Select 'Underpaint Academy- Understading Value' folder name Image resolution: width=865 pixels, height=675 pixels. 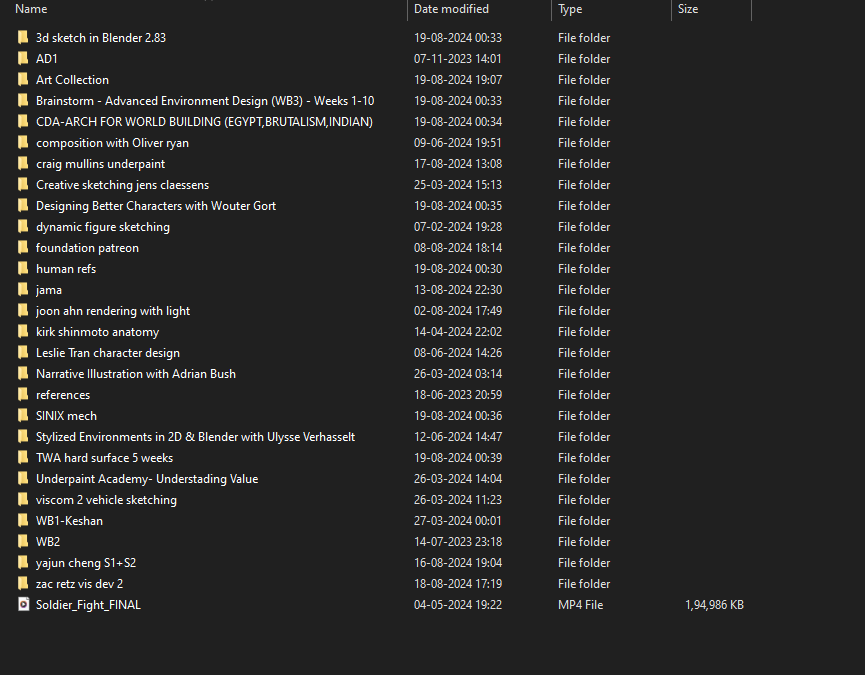(147, 479)
